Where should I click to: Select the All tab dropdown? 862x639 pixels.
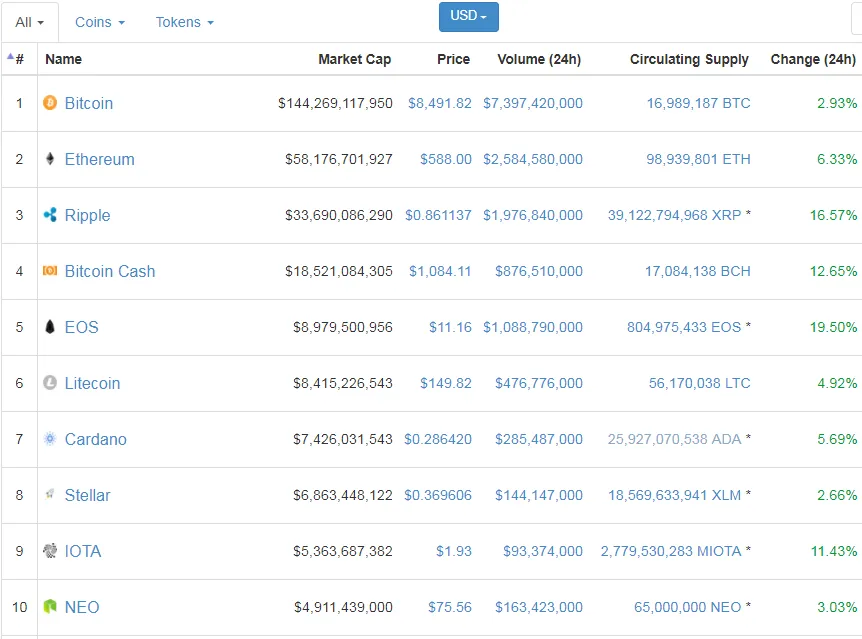point(30,23)
